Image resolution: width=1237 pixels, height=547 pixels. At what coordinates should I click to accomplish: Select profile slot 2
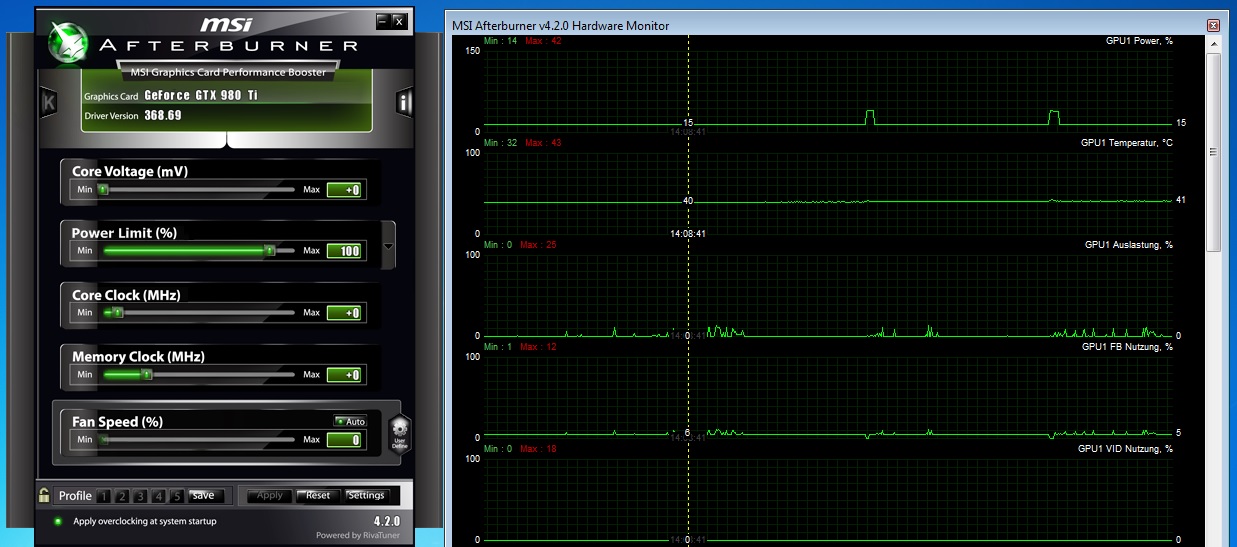(x=123, y=496)
